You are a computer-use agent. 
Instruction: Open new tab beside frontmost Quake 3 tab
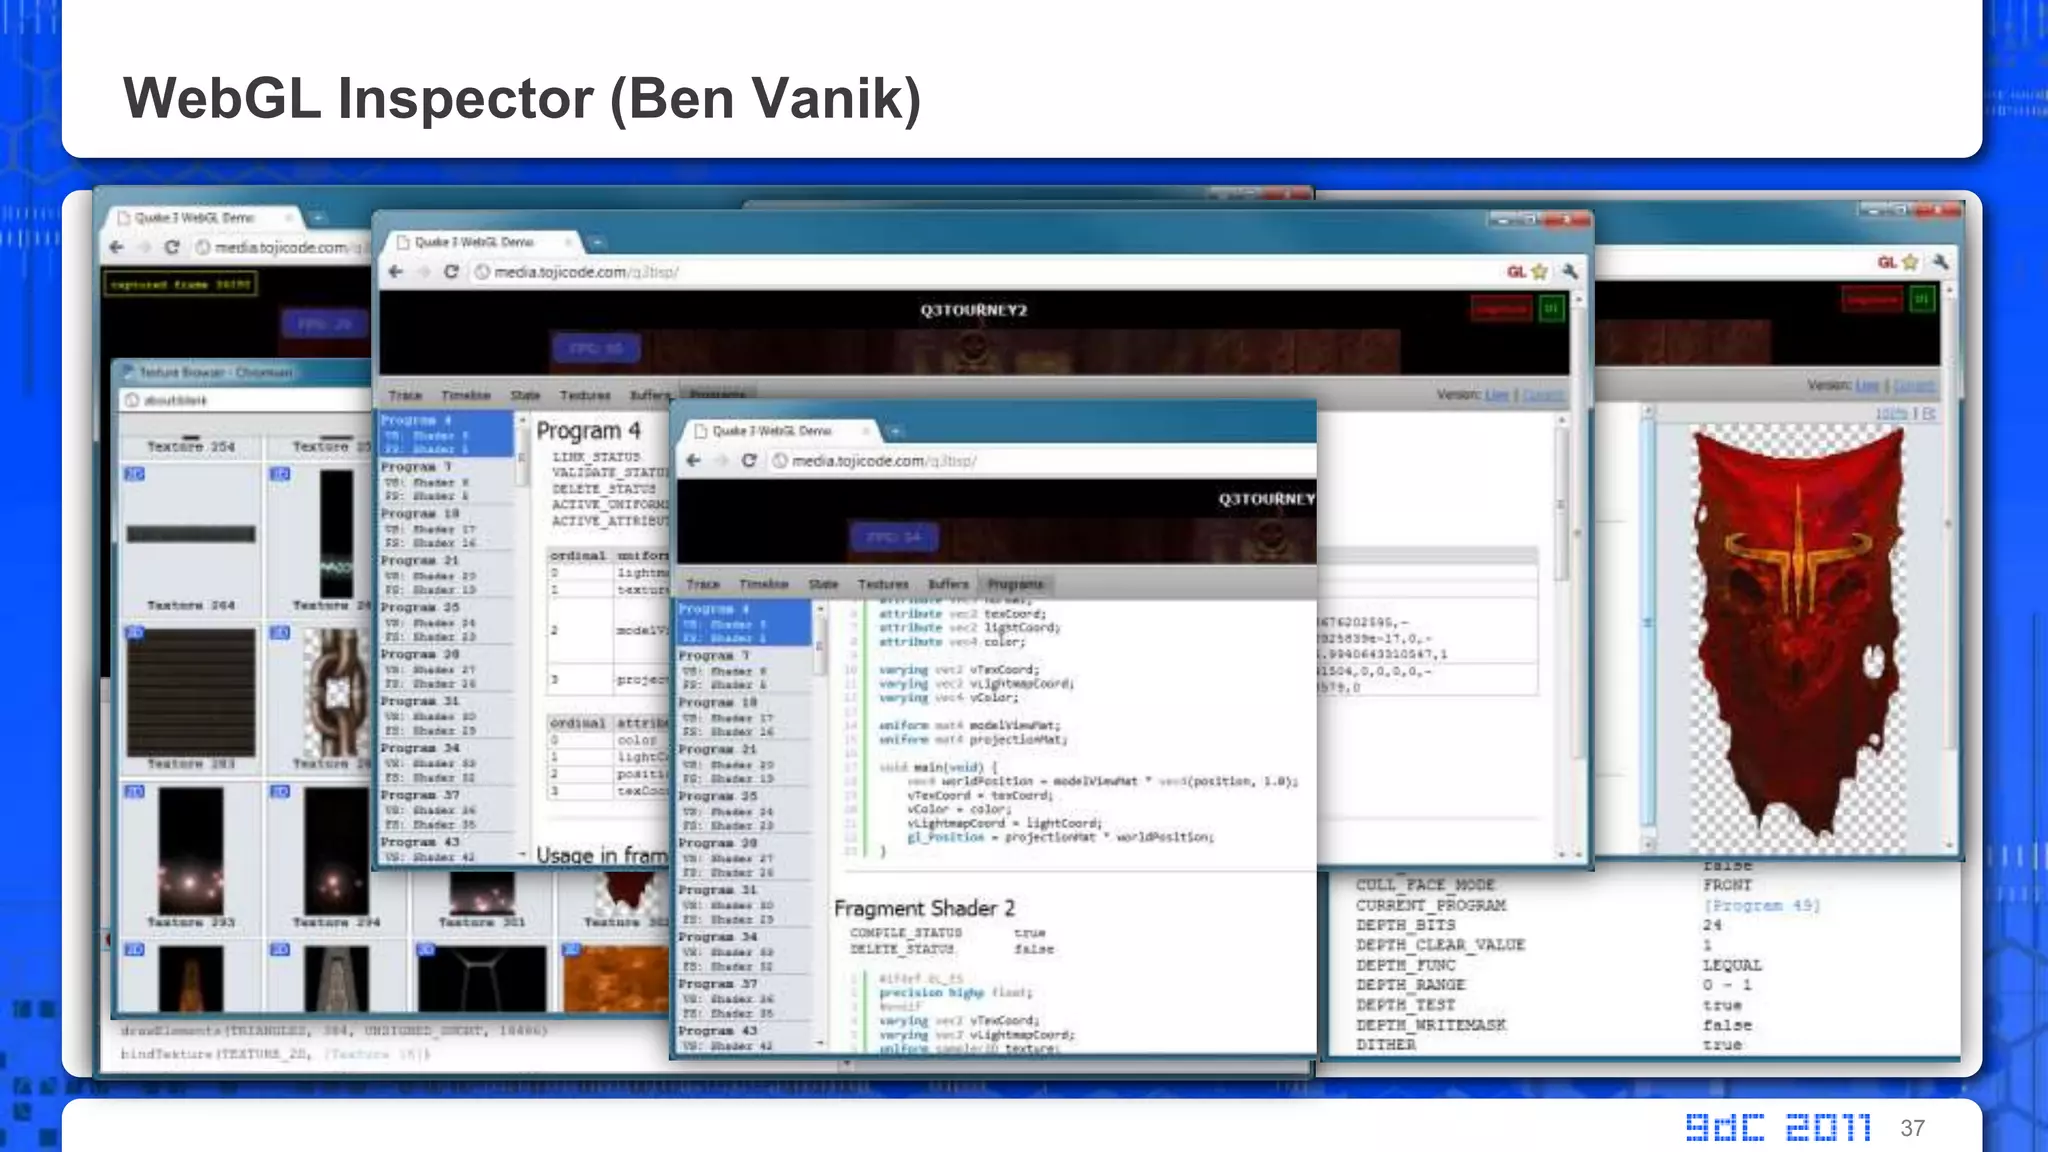coord(896,431)
